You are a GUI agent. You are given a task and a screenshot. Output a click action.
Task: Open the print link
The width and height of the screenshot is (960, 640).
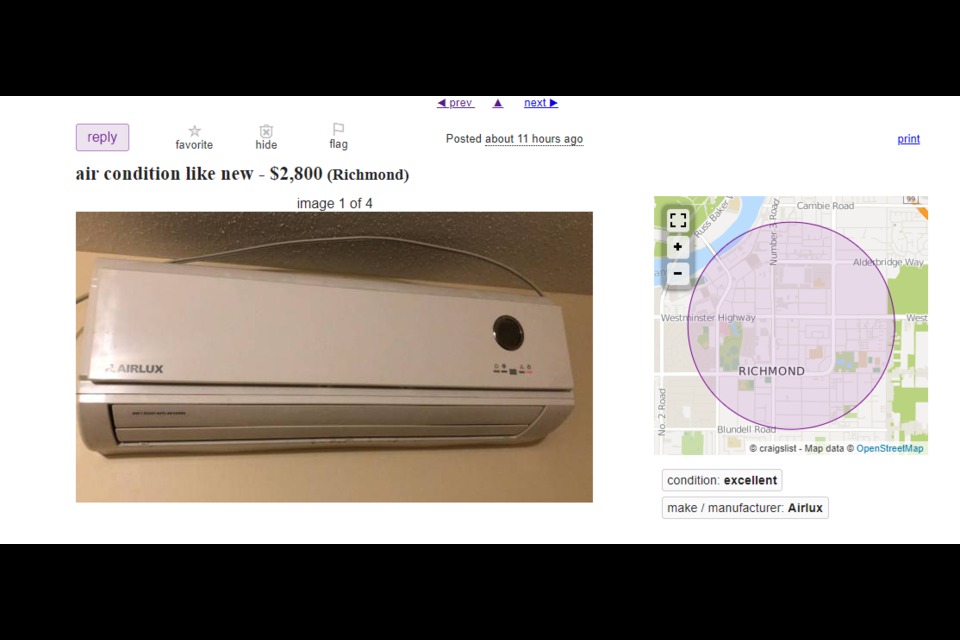click(909, 139)
